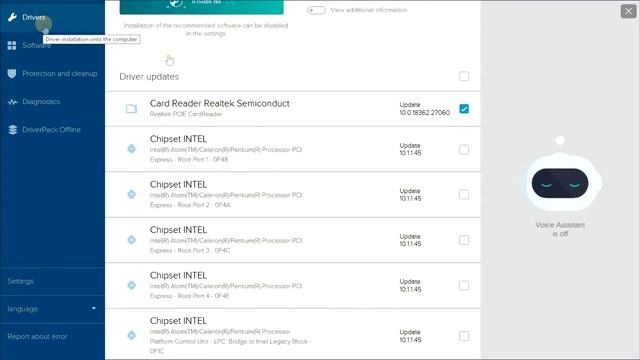Screen dimensions: 640x360
Task: Uncheck the Card Reader Realtek update checkbox
Action: point(464,109)
